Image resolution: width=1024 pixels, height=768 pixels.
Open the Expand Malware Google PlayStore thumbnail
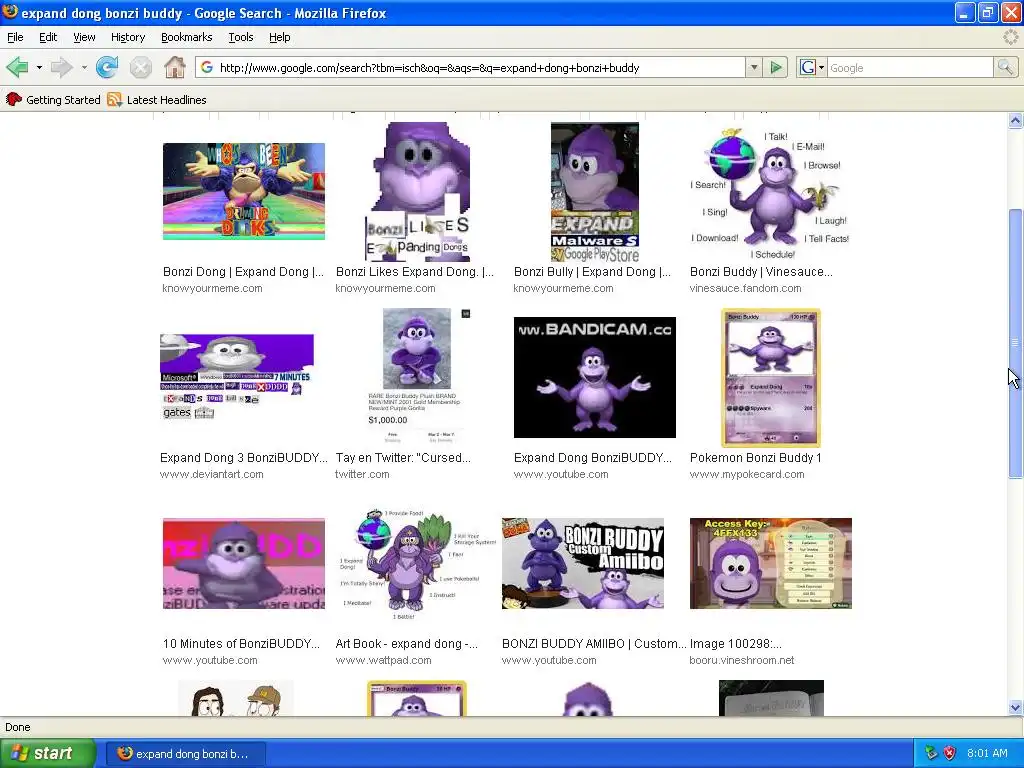[x=594, y=192]
